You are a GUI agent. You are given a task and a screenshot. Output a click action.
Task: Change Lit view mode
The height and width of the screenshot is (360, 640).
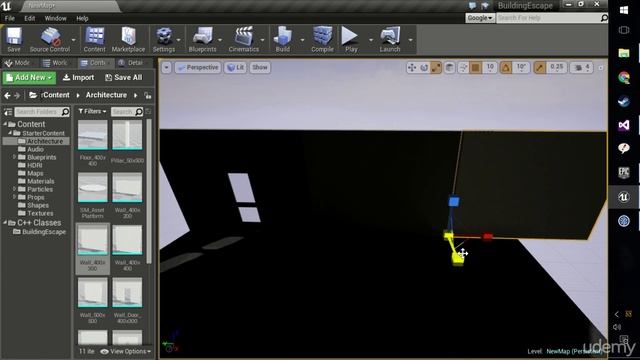pos(236,68)
